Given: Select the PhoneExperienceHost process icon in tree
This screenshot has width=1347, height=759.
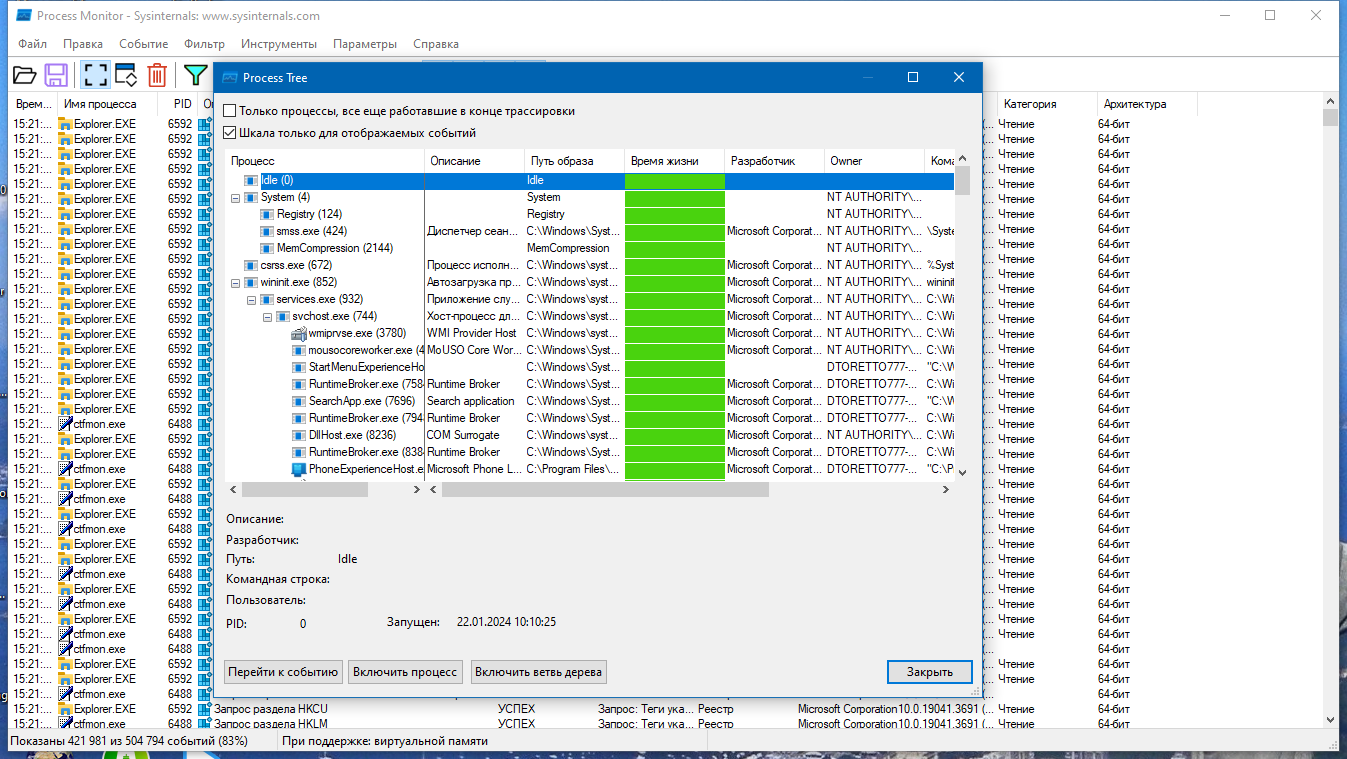Looking at the screenshot, I should [x=299, y=469].
